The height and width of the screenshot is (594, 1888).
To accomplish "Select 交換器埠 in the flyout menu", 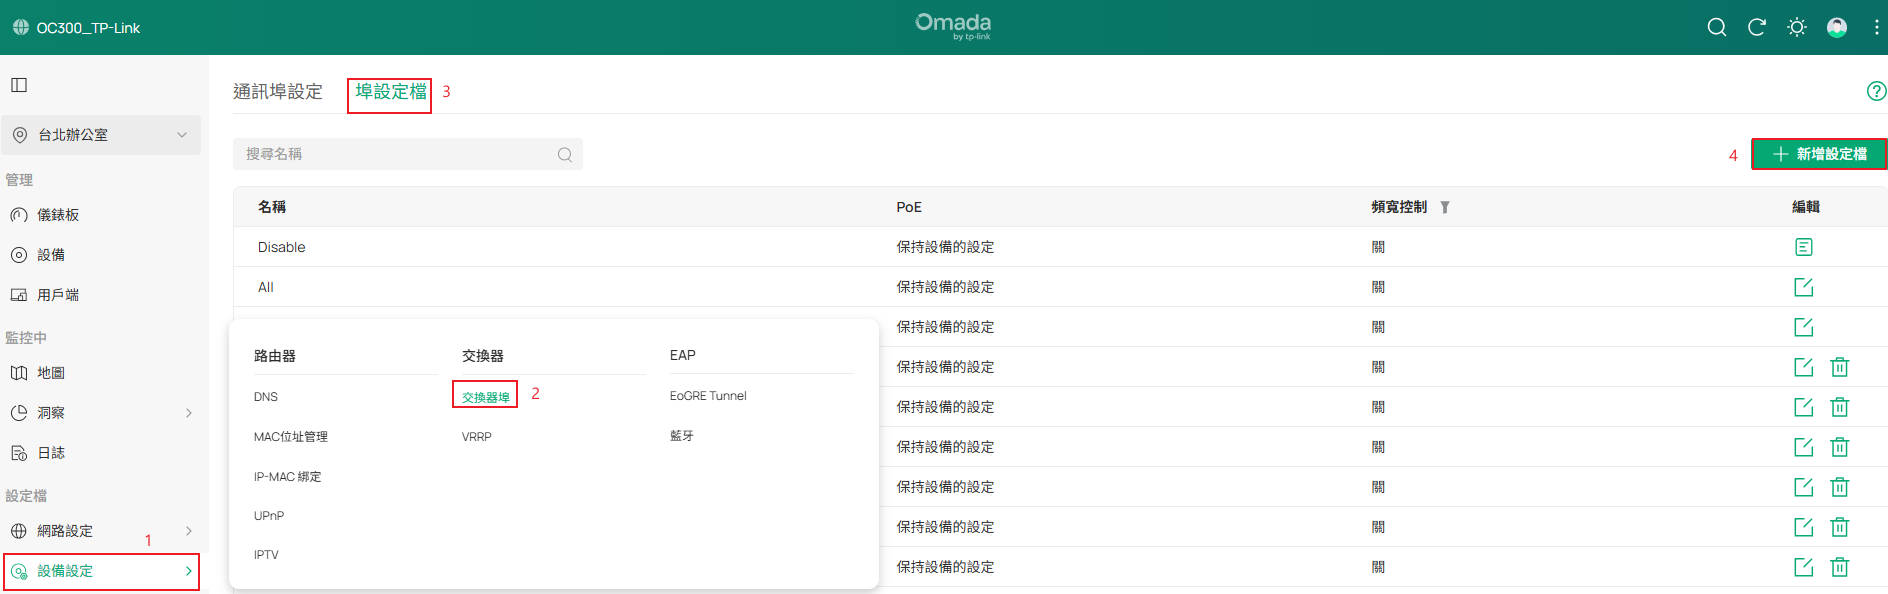I will tap(485, 397).
